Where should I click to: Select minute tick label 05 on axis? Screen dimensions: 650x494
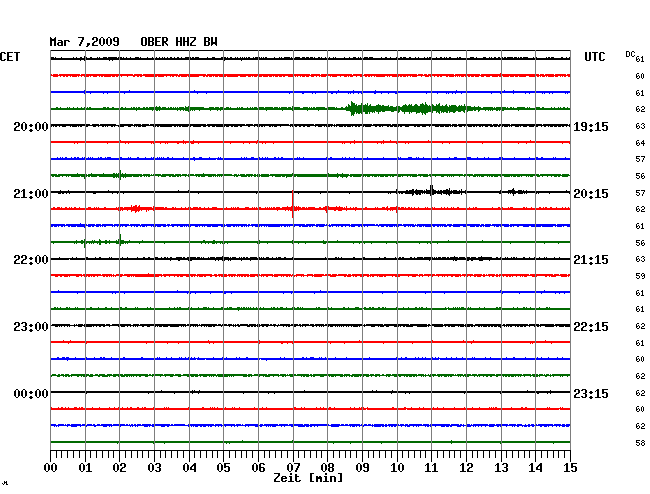(x=223, y=467)
